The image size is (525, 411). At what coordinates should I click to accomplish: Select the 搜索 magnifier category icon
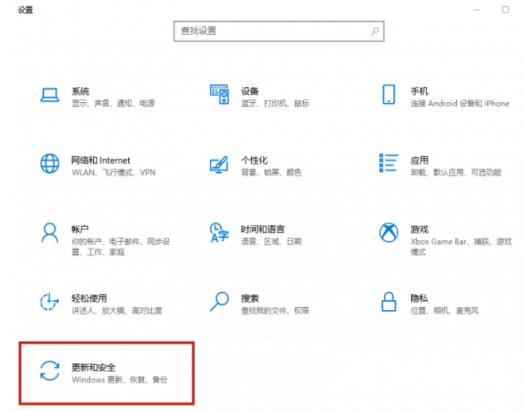tap(220, 302)
